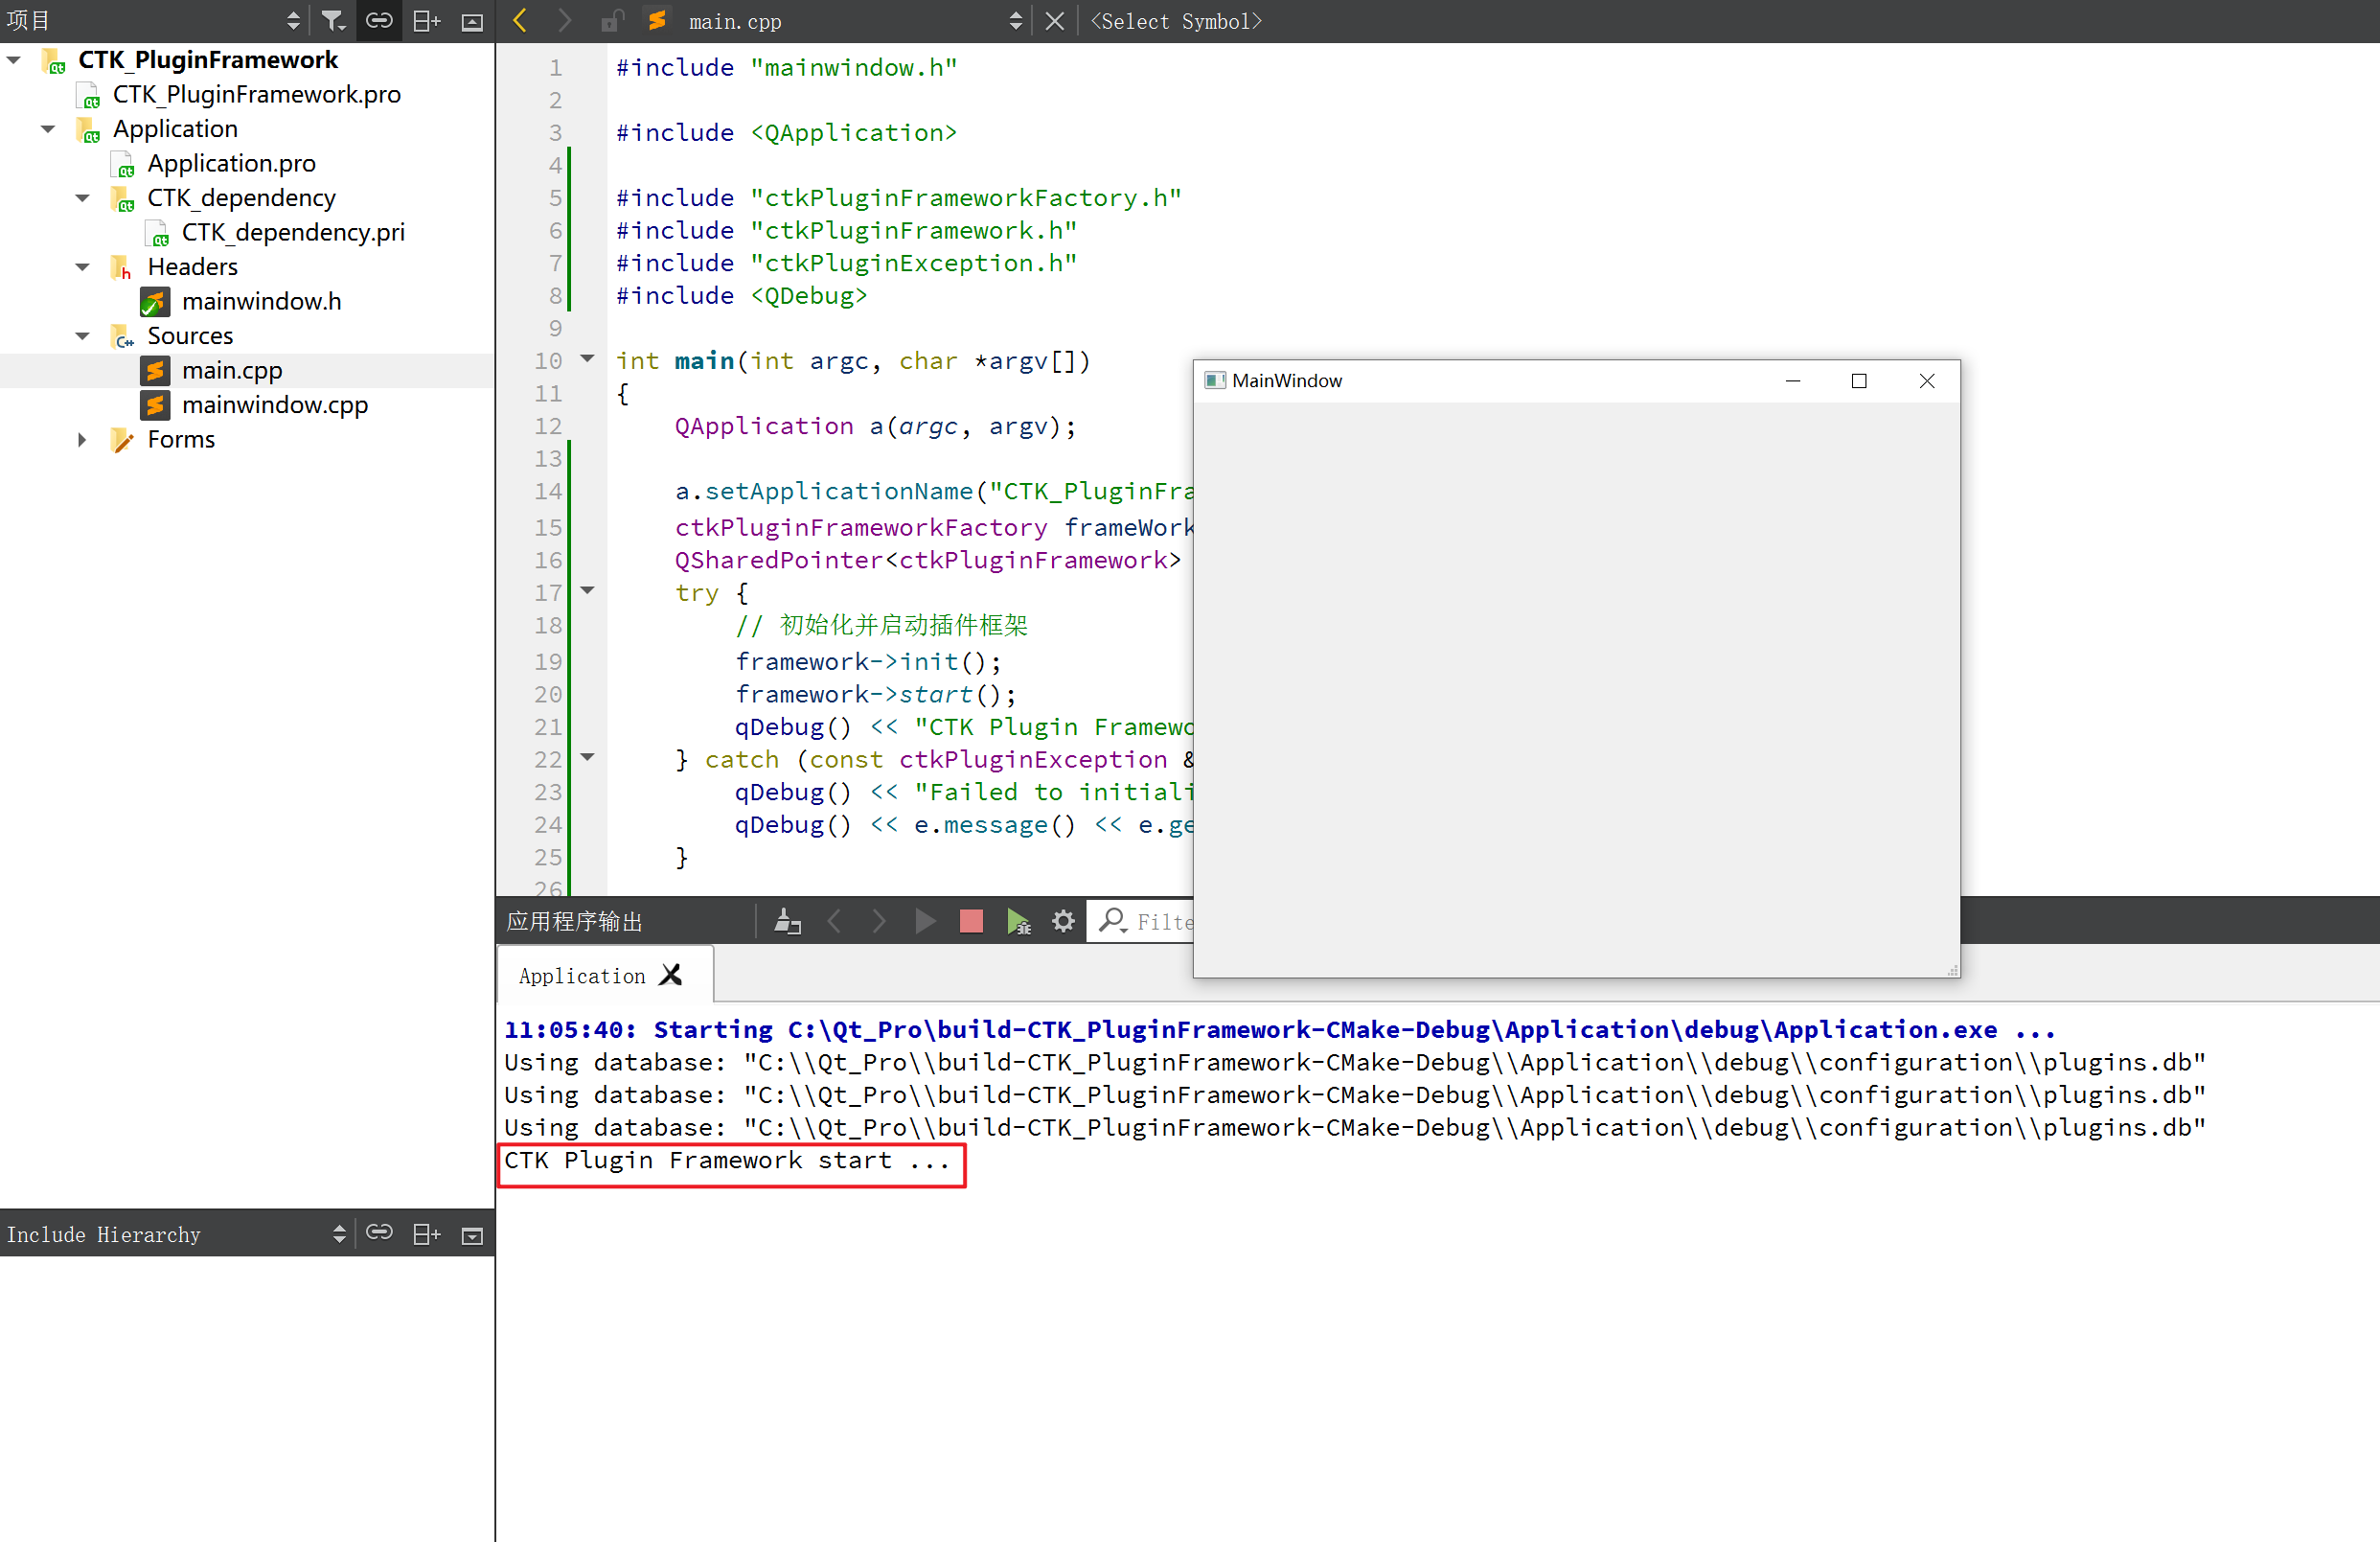
Task: Select mainwindow.cpp in Sources tree
Action: 276,404
